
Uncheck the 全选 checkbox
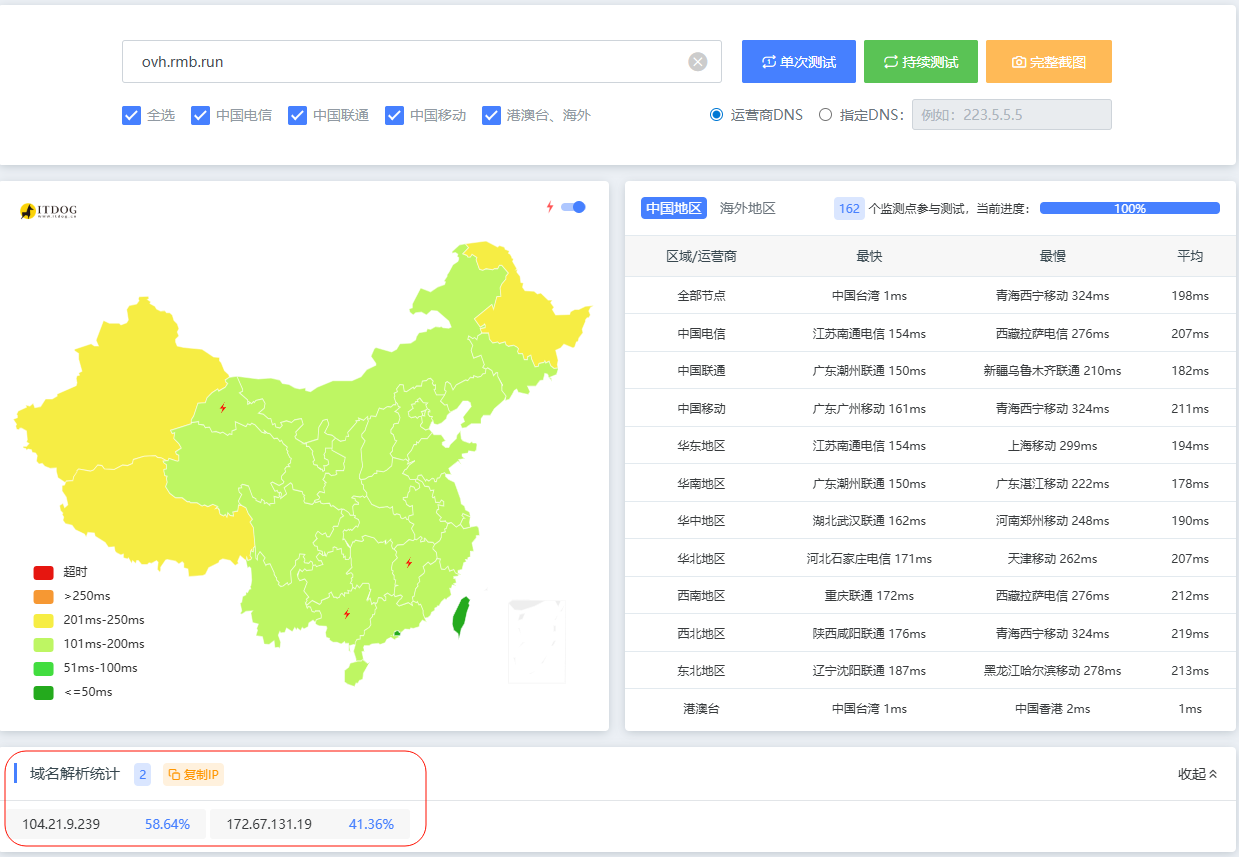(x=131, y=115)
